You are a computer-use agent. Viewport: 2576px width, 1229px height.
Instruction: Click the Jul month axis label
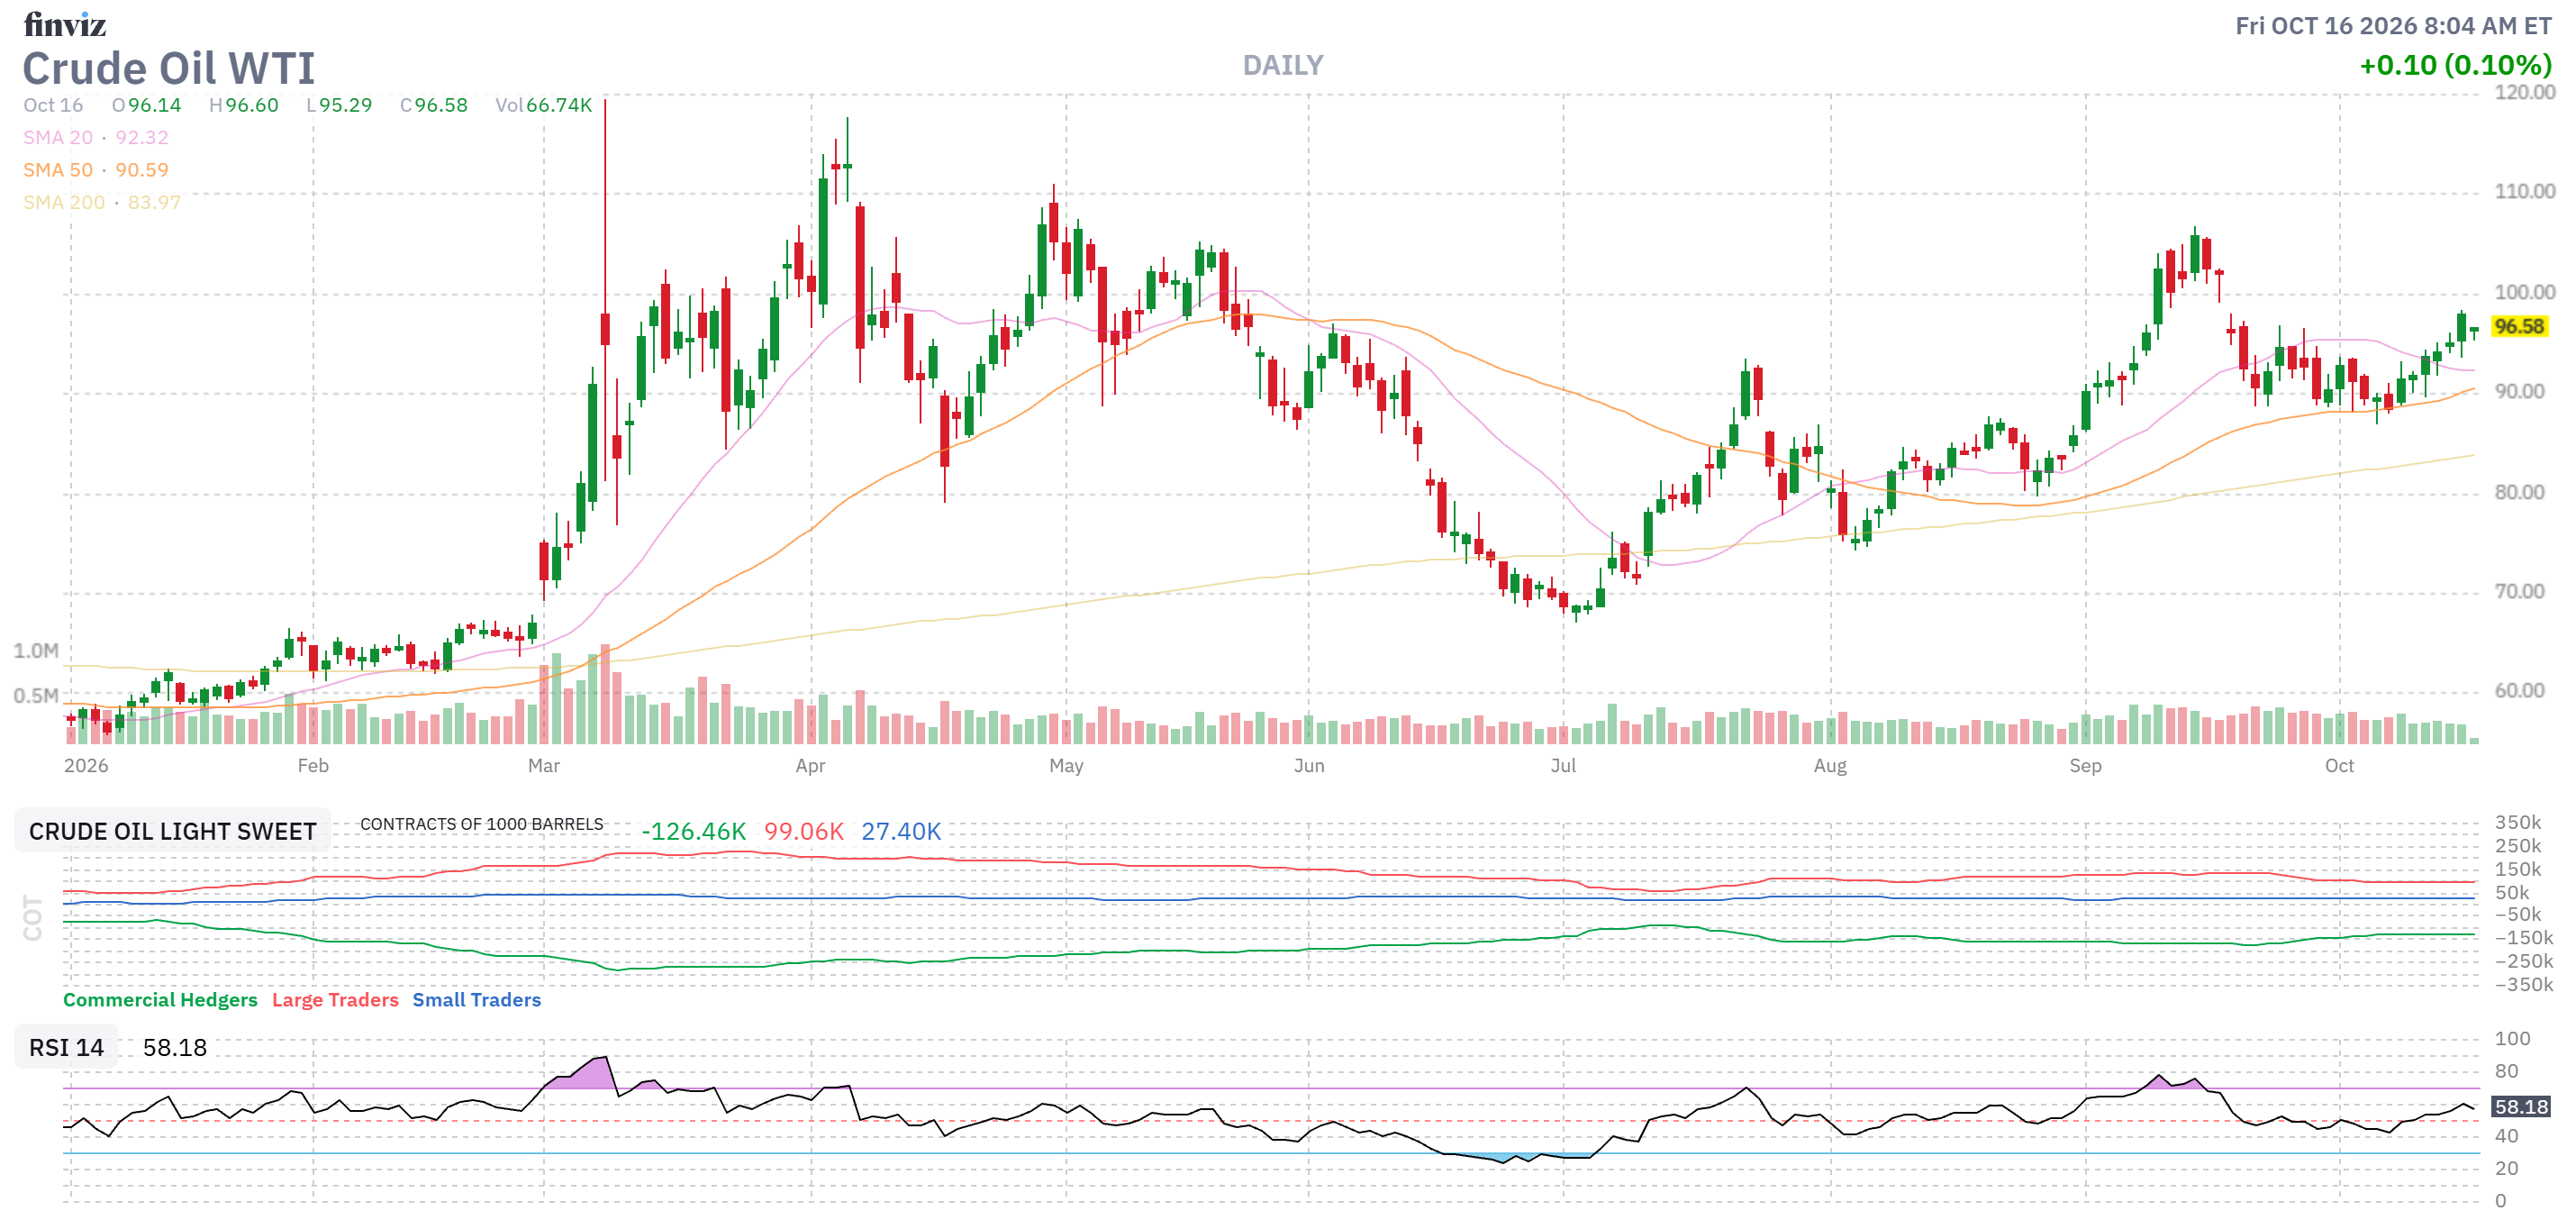click(1563, 766)
